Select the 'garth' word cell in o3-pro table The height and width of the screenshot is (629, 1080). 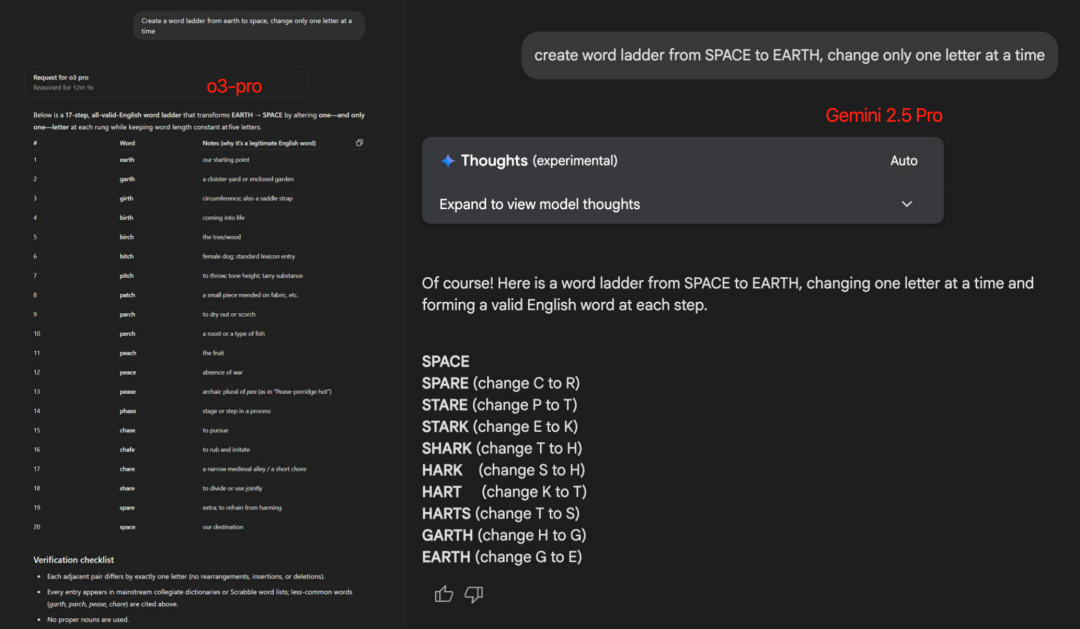pyautogui.click(x=127, y=179)
